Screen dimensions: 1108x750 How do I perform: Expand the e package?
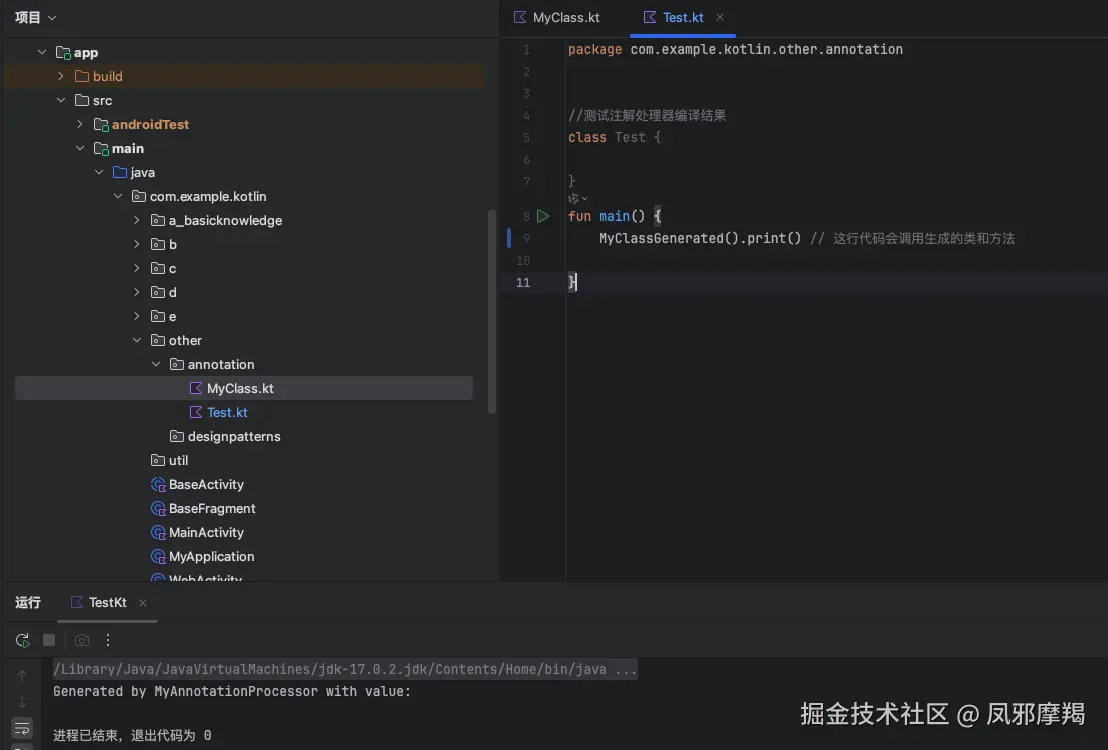click(137, 317)
